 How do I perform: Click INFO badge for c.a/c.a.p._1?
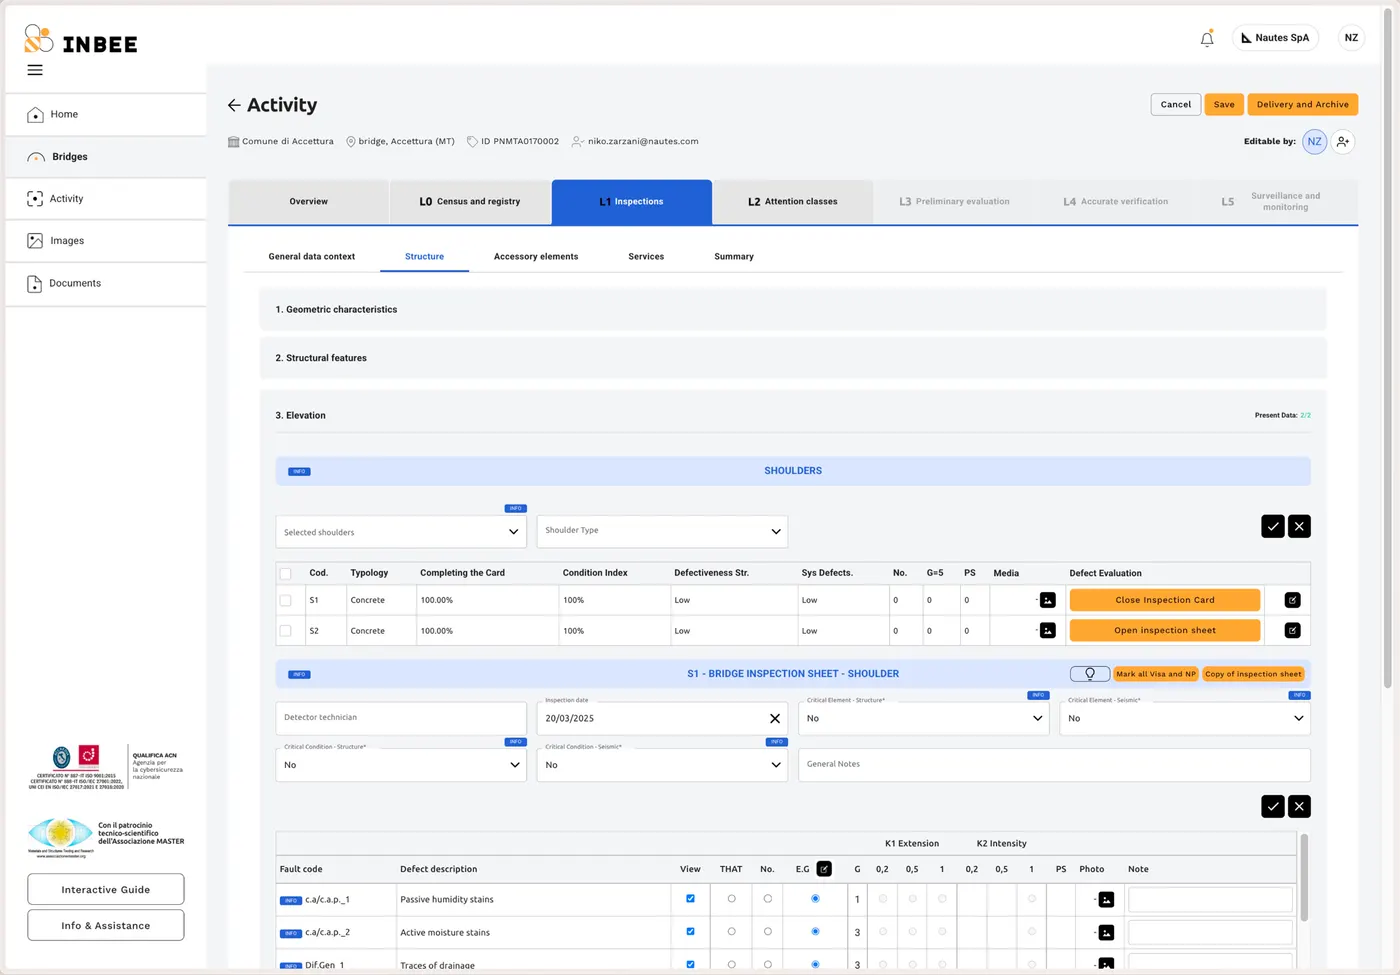[x=291, y=901]
